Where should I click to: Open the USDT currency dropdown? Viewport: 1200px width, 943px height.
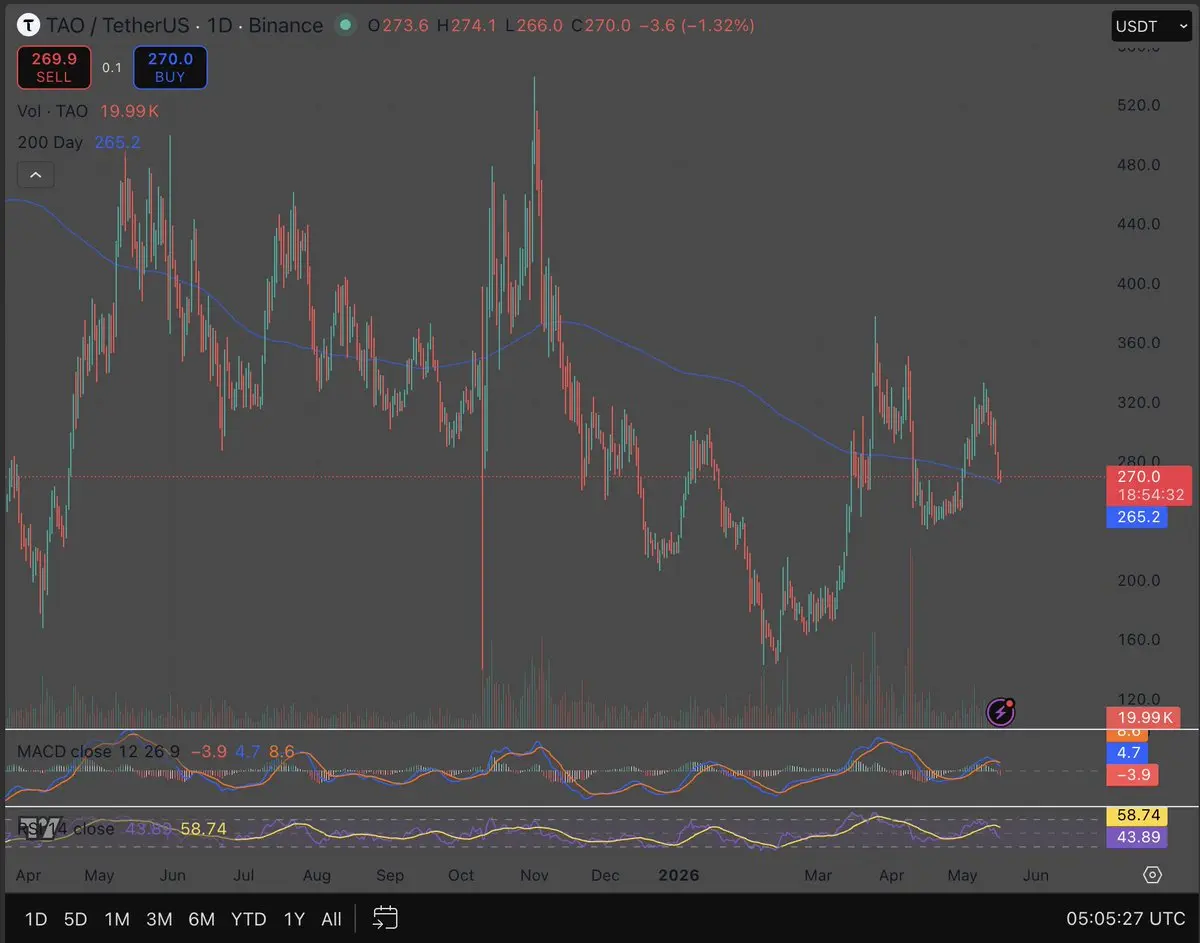point(1151,26)
